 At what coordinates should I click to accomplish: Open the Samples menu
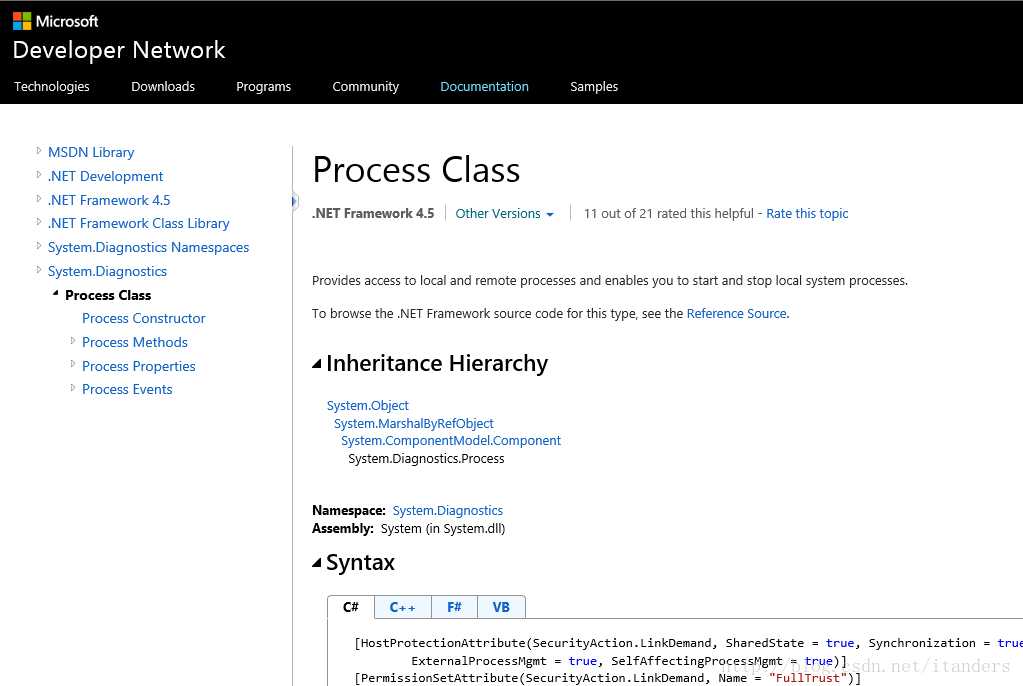click(594, 86)
